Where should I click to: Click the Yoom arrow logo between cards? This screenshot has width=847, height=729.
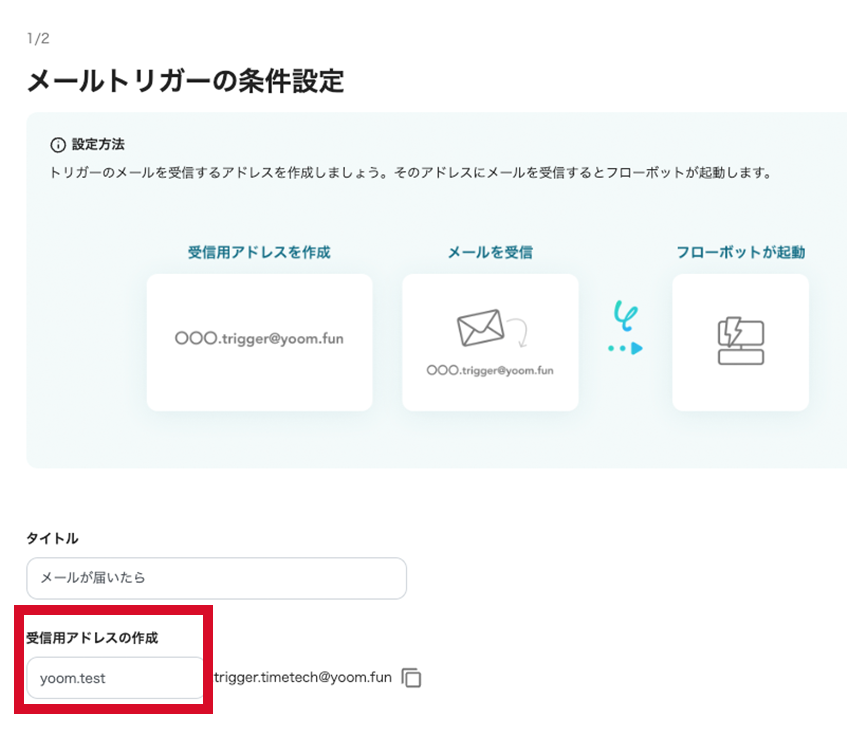(x=626, y=327)
